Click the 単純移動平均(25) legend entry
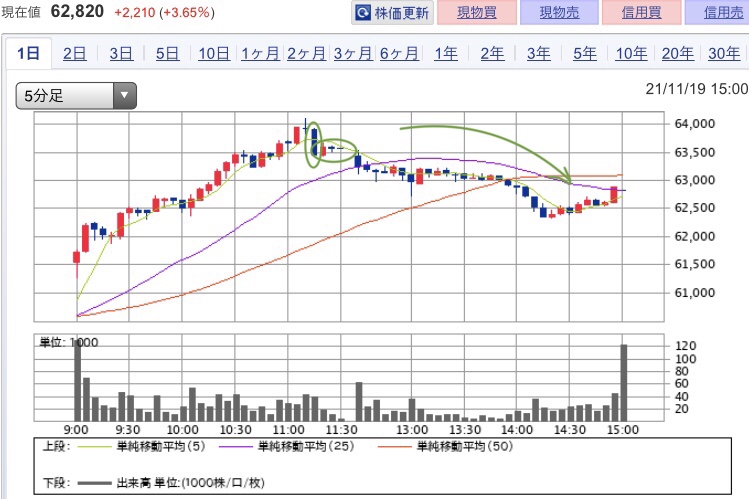749x499 pixels. (306, 446)
